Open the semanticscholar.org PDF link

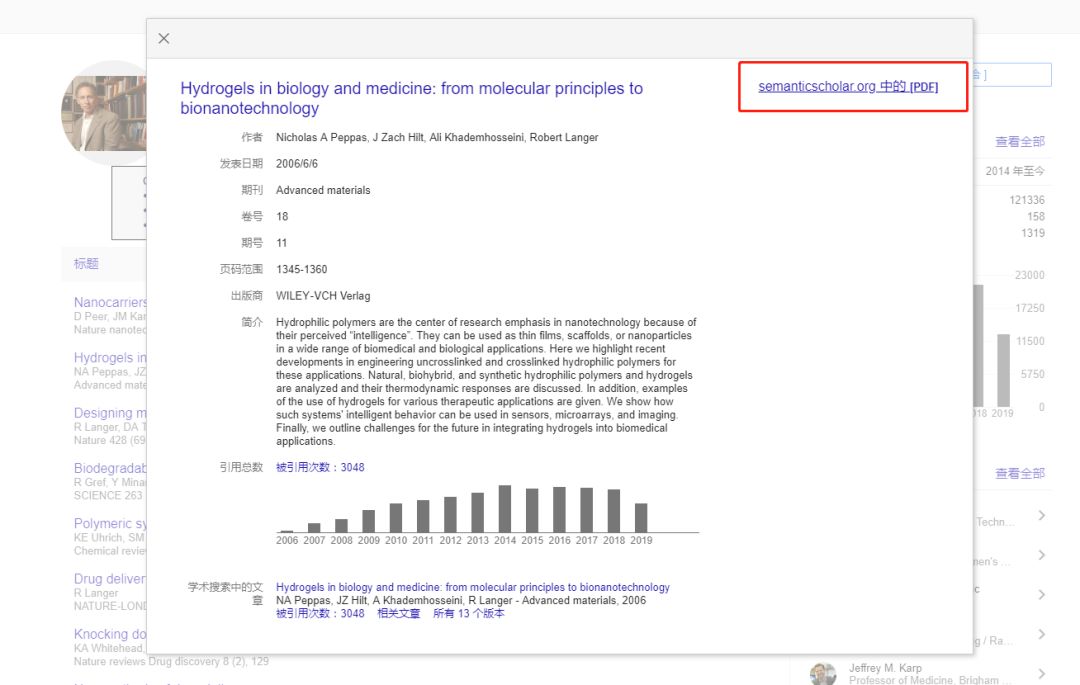click(x=848, y=87)
